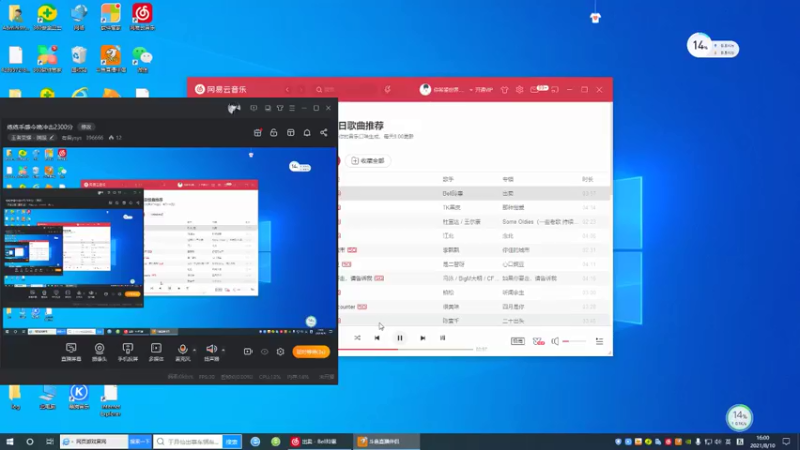
Task: Toggle the lock icon in the streaming app header
Action: coord(273,133)
